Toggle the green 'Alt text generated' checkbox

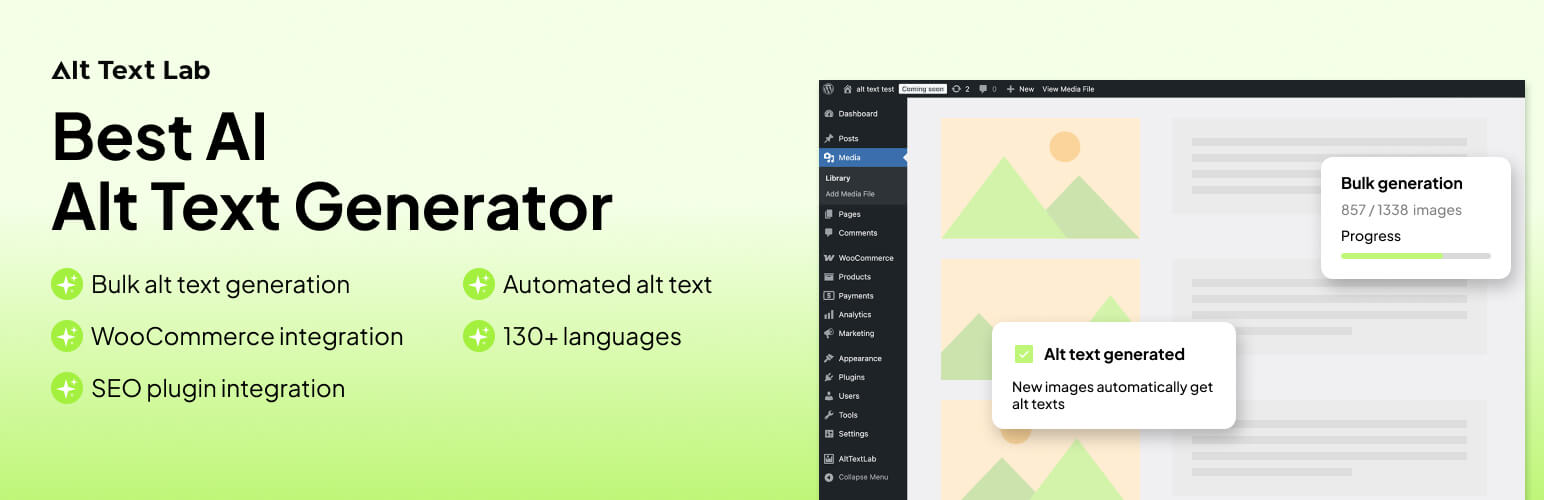pos(1023,354)
